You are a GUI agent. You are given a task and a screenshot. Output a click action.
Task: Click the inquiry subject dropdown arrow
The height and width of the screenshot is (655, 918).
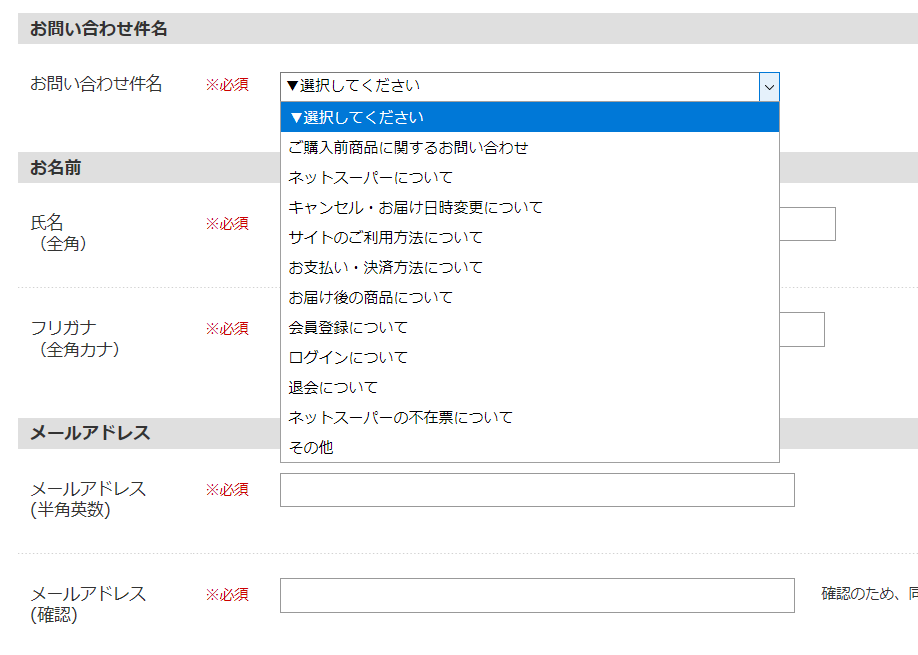click(768, 87)
